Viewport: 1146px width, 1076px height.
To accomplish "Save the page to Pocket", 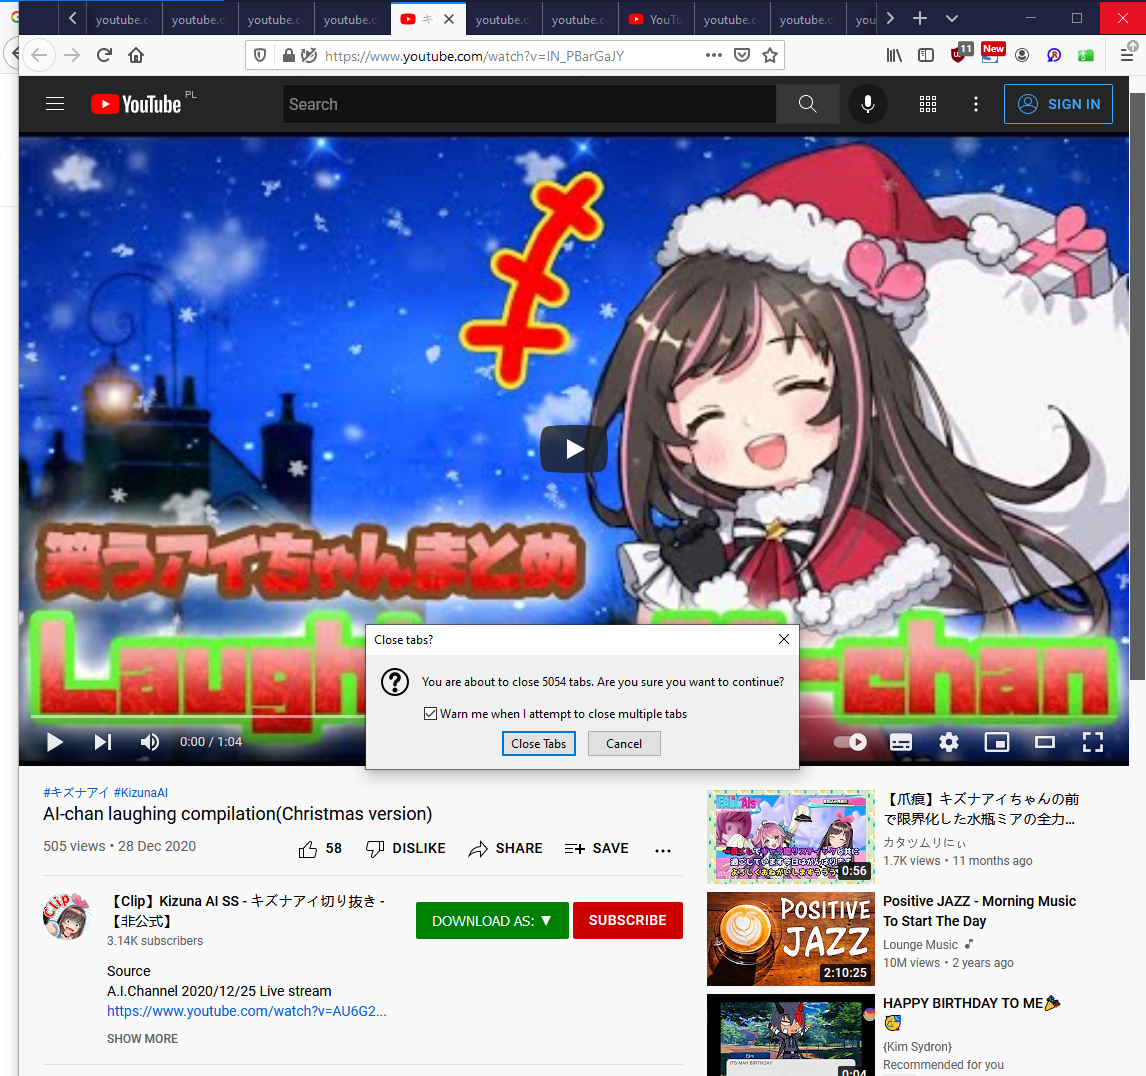I will click(x=742, y=56).
